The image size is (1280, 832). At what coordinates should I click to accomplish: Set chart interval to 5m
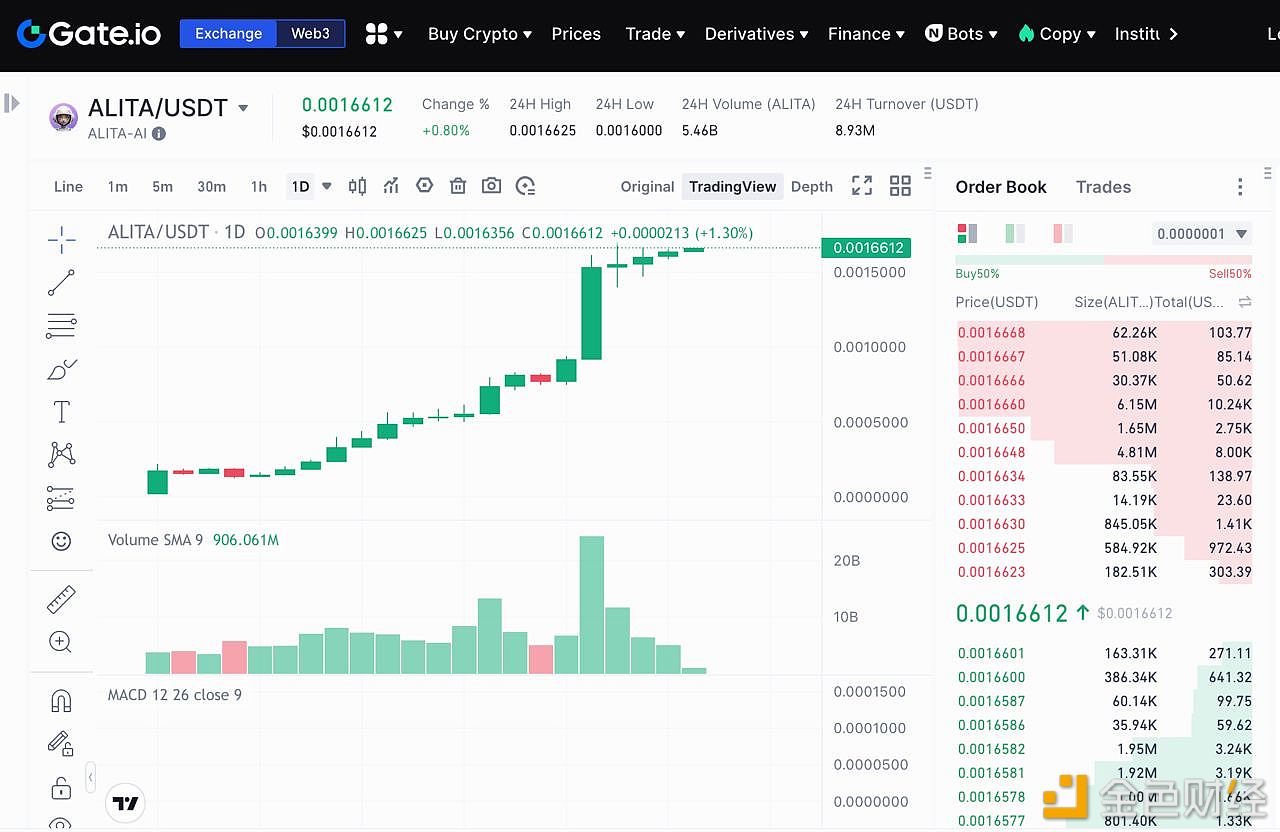coord(162,186)
